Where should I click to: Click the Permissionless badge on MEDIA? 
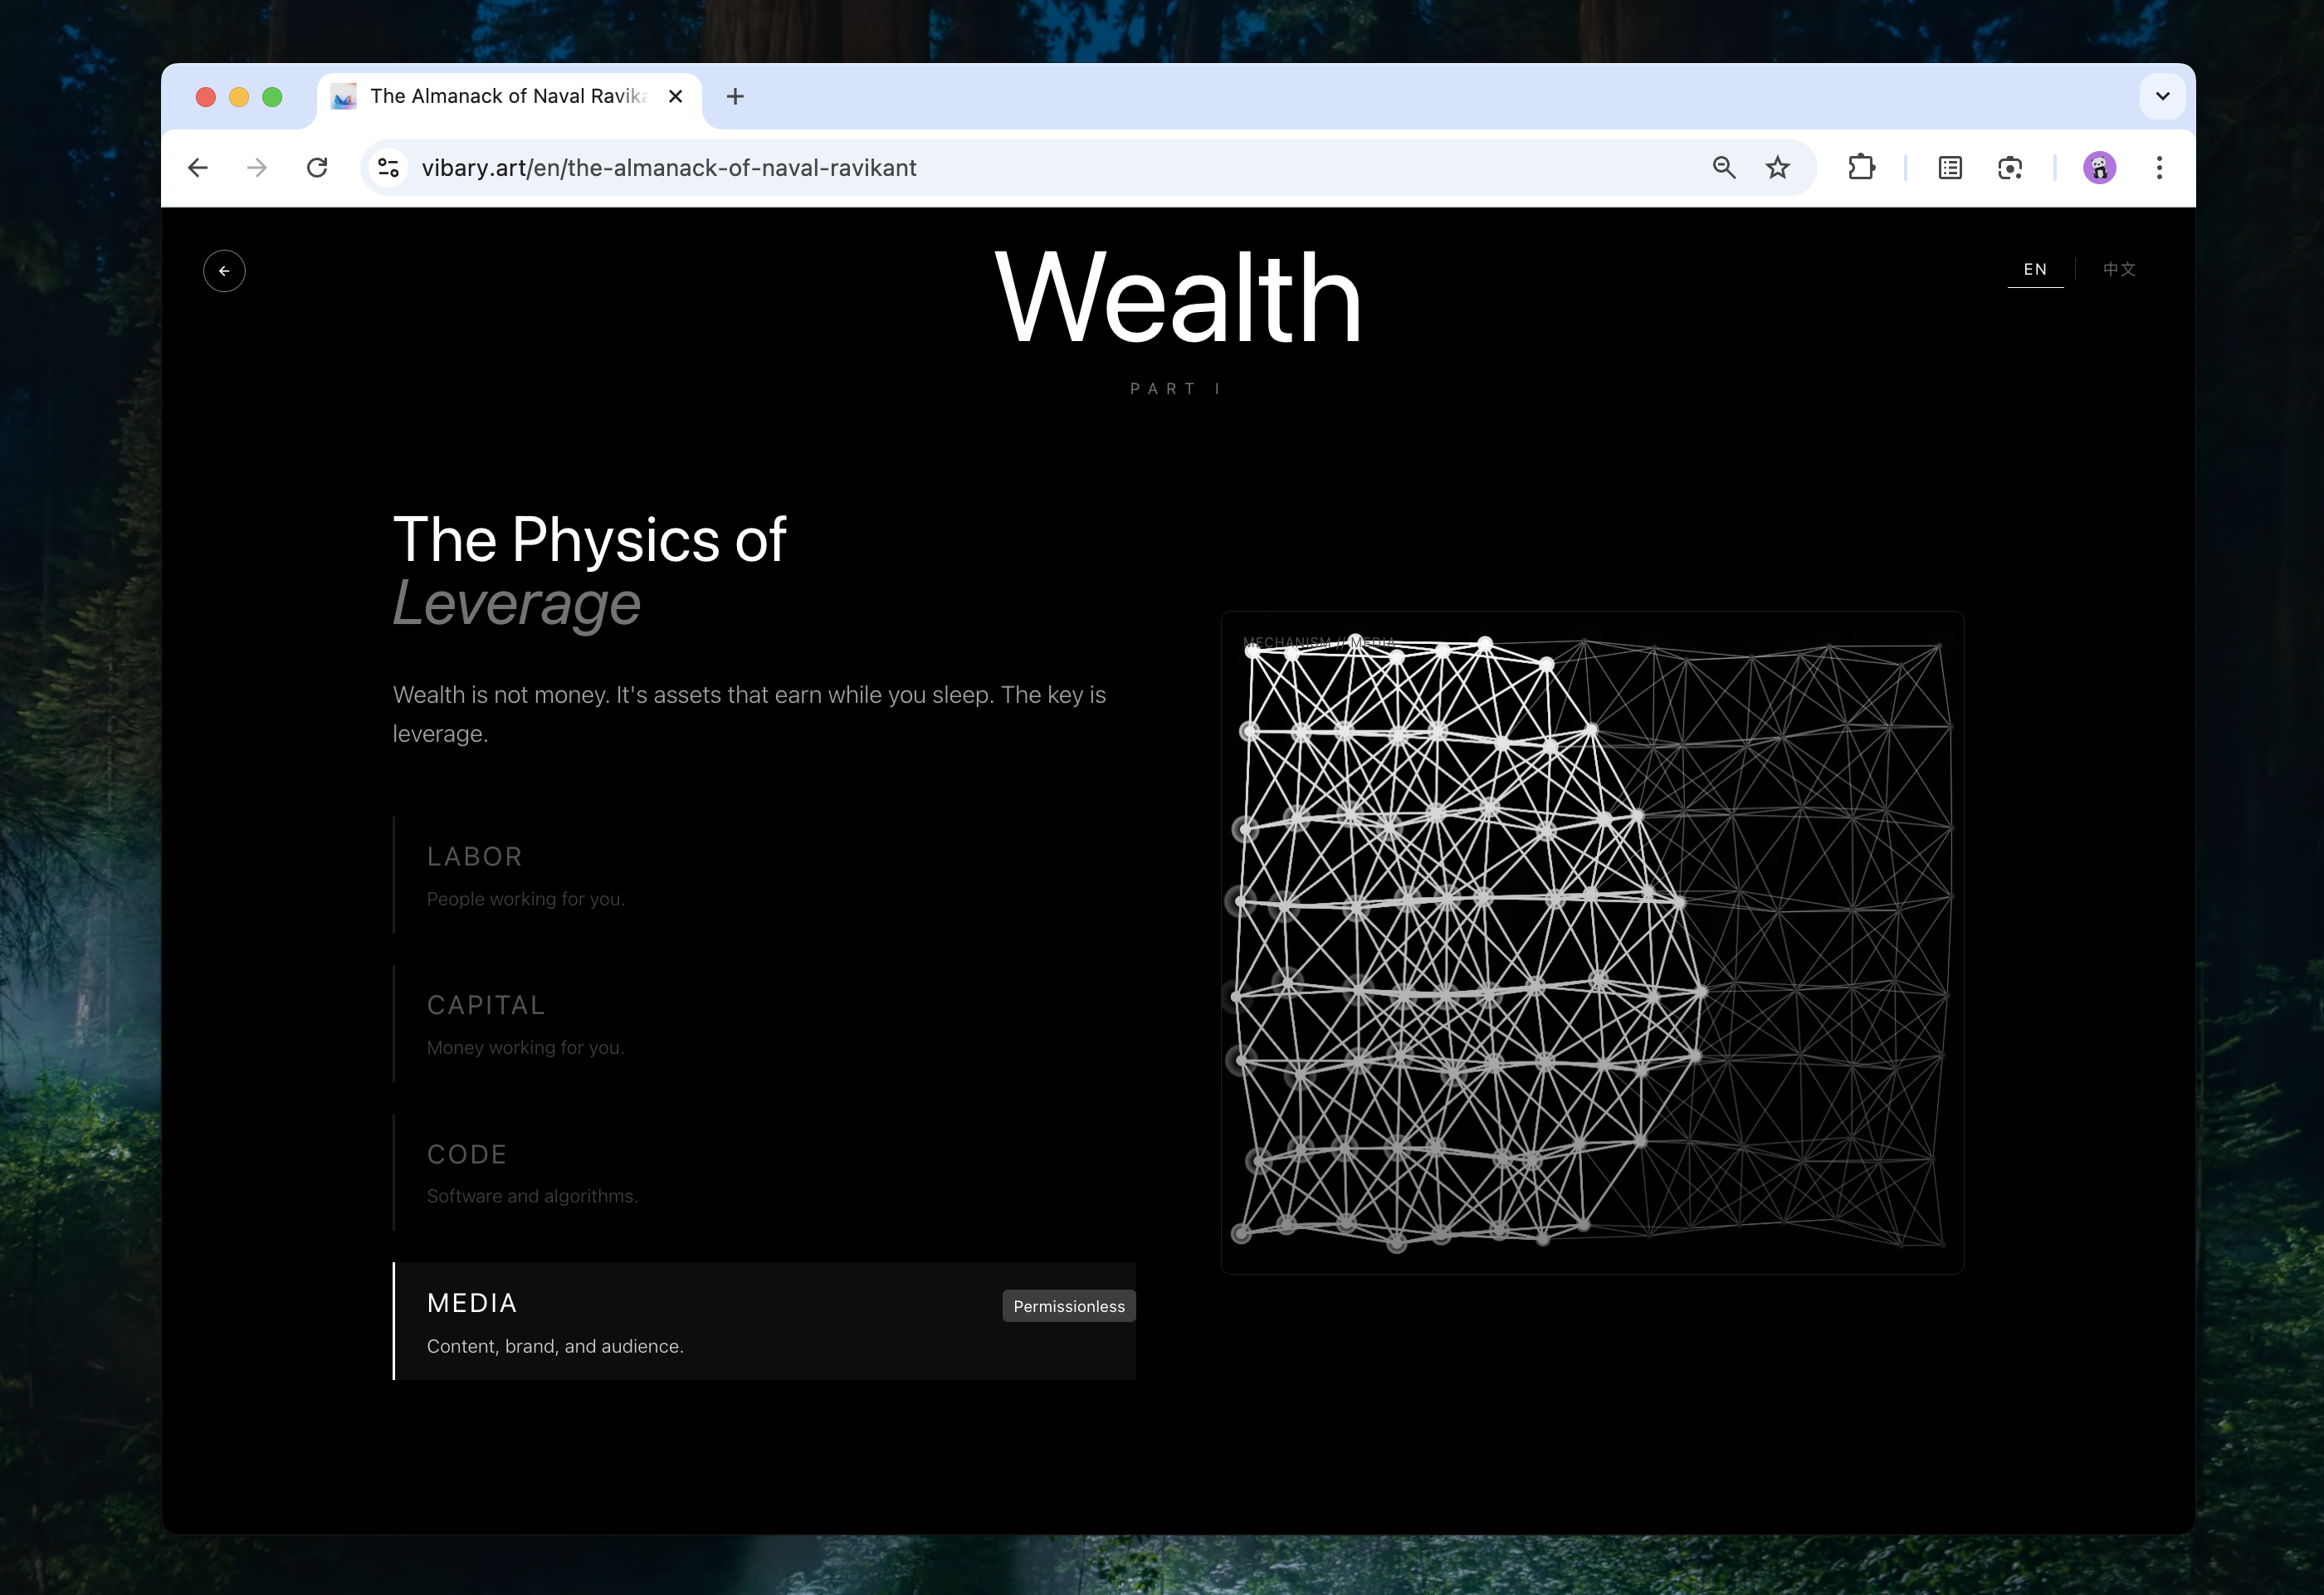tap(1068, 1306)
